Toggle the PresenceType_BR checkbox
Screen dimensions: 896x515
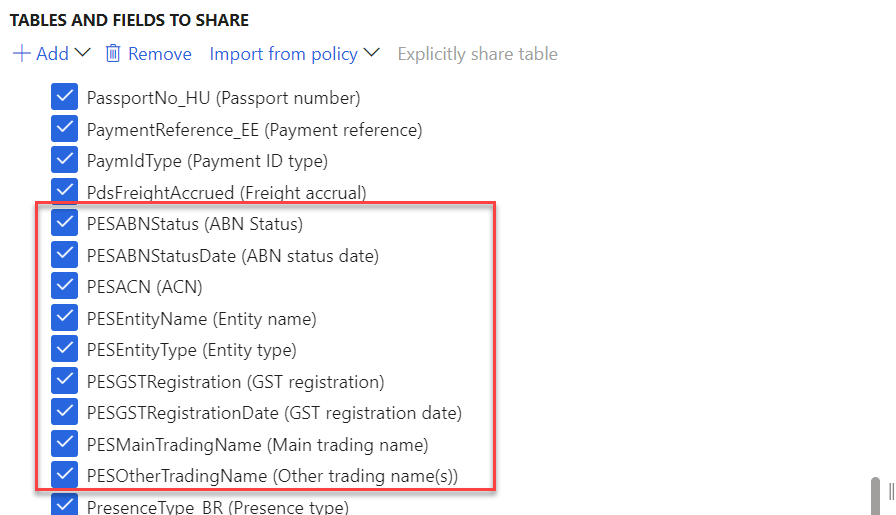coord(65,505)
